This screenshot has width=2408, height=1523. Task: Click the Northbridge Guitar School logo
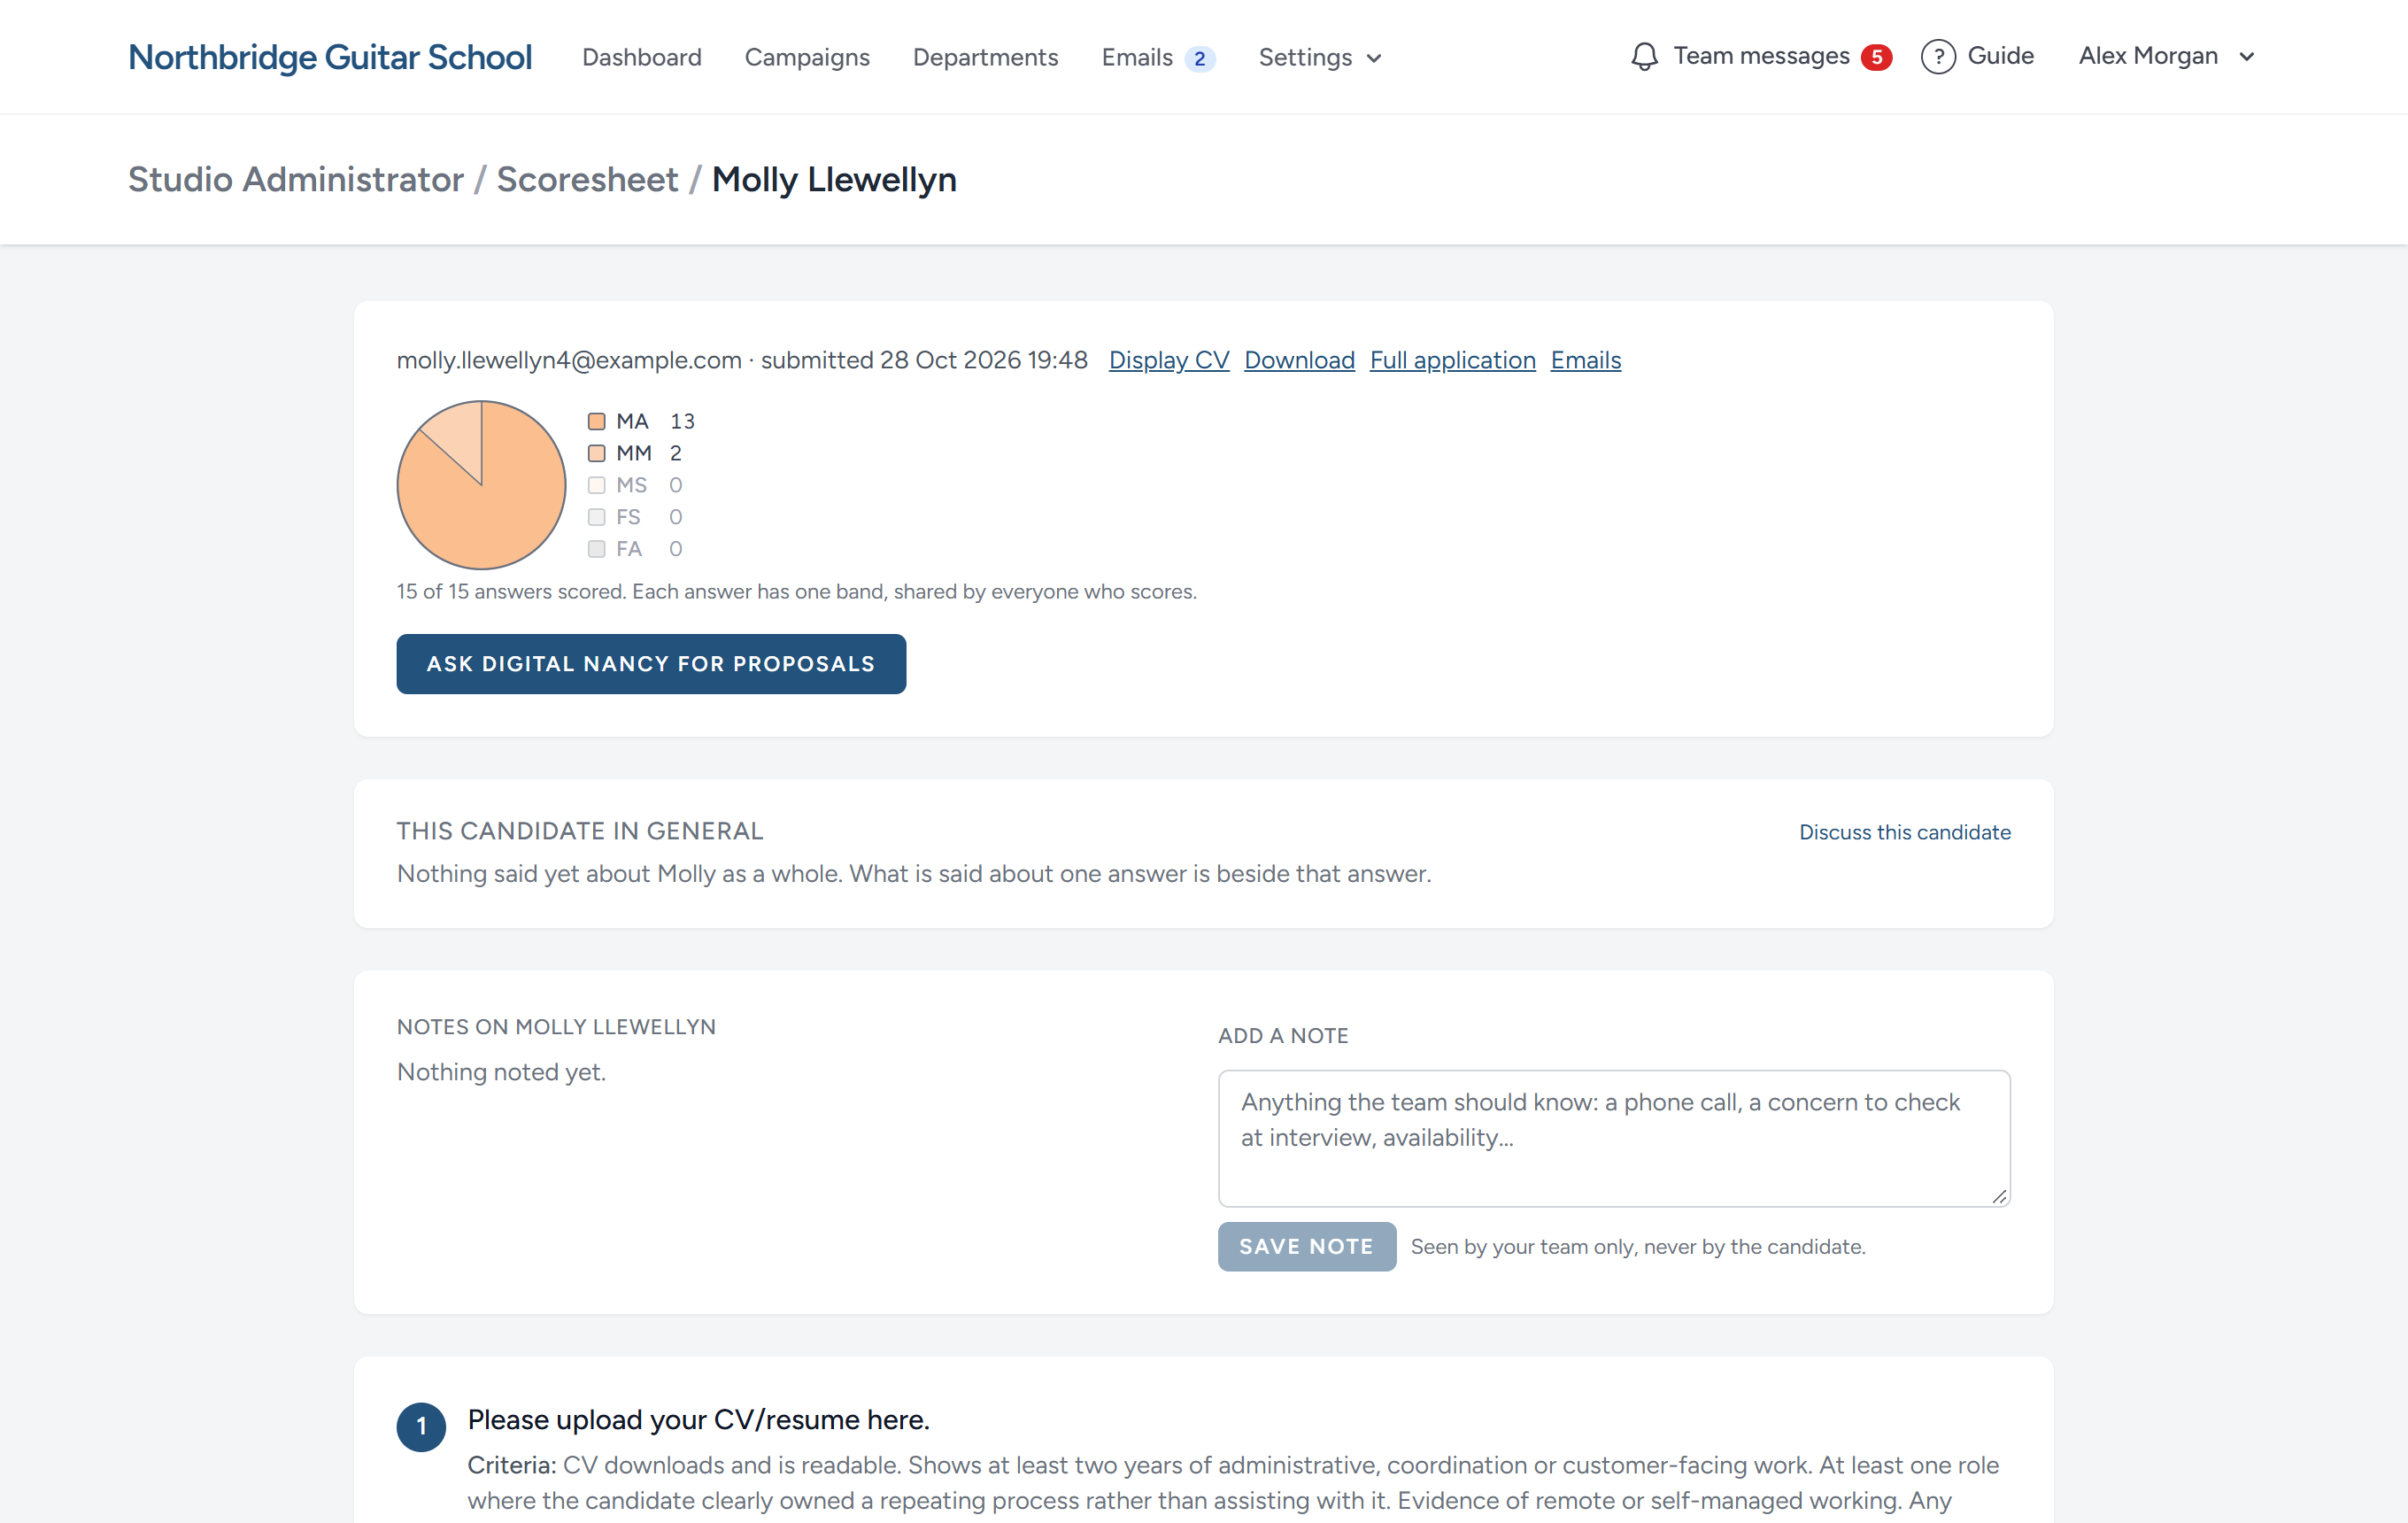click(330, 57)
